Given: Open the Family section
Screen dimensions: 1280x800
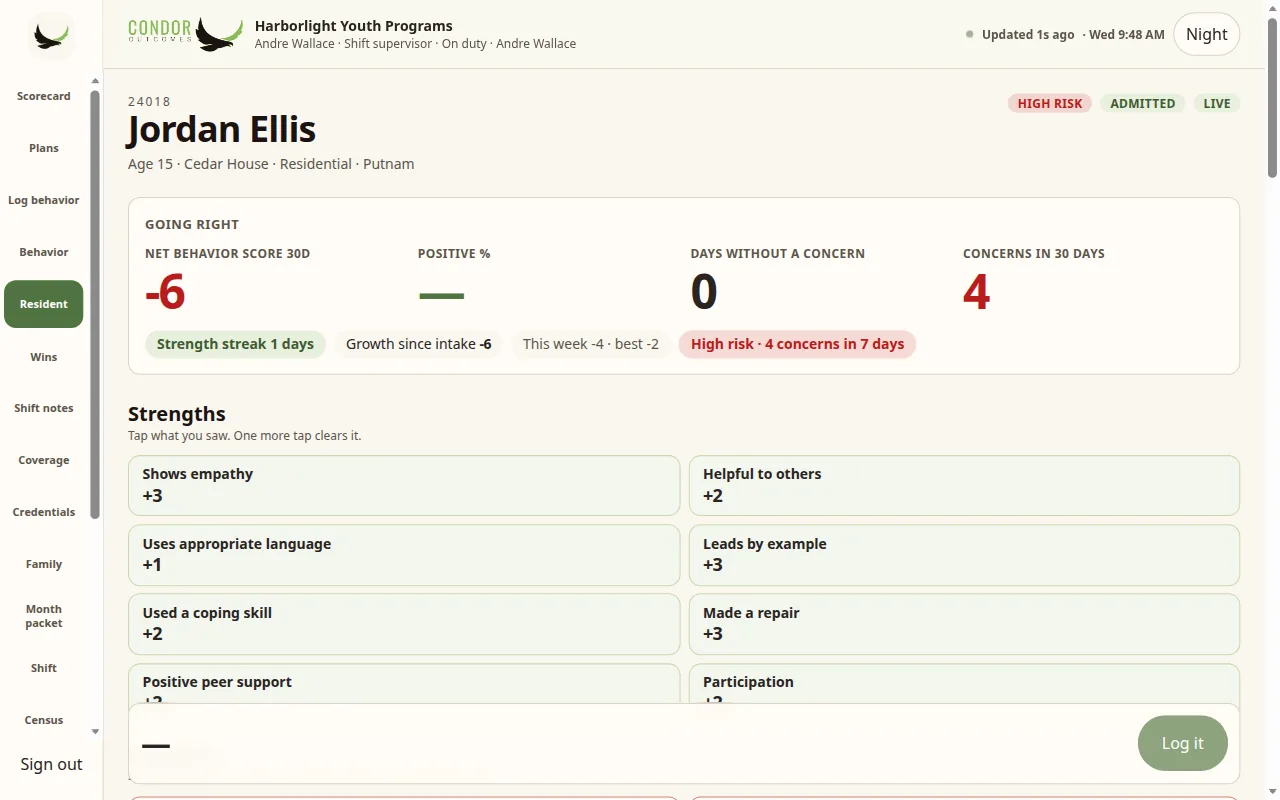Looking at the screenshot, I should point(44,564).
